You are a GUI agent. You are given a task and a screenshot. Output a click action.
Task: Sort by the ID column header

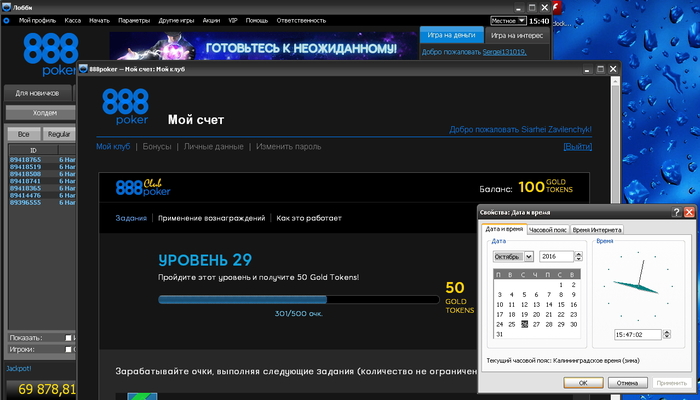coord(33,150)
